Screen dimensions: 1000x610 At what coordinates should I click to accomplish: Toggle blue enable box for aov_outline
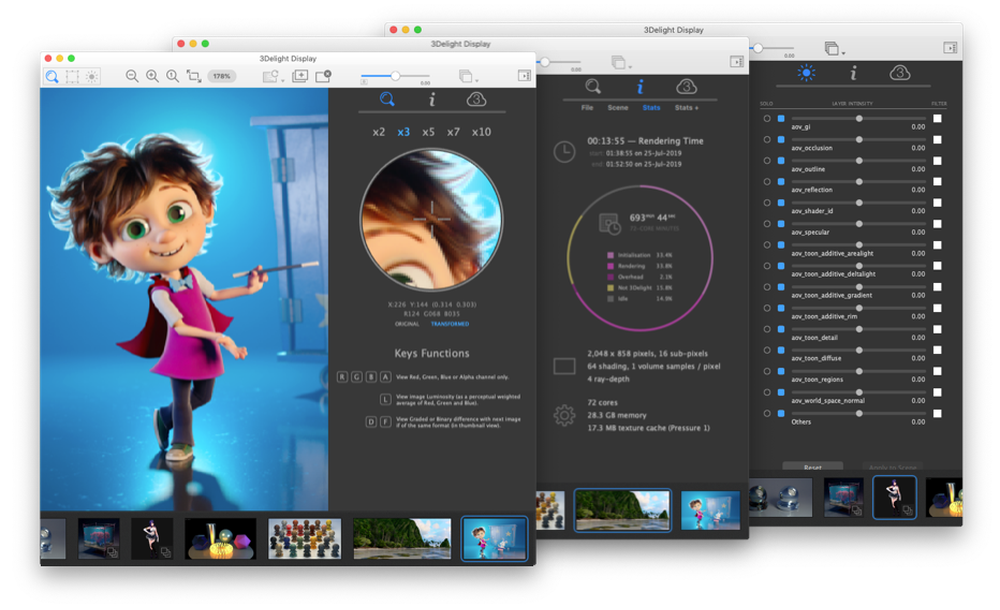point(781,161)
